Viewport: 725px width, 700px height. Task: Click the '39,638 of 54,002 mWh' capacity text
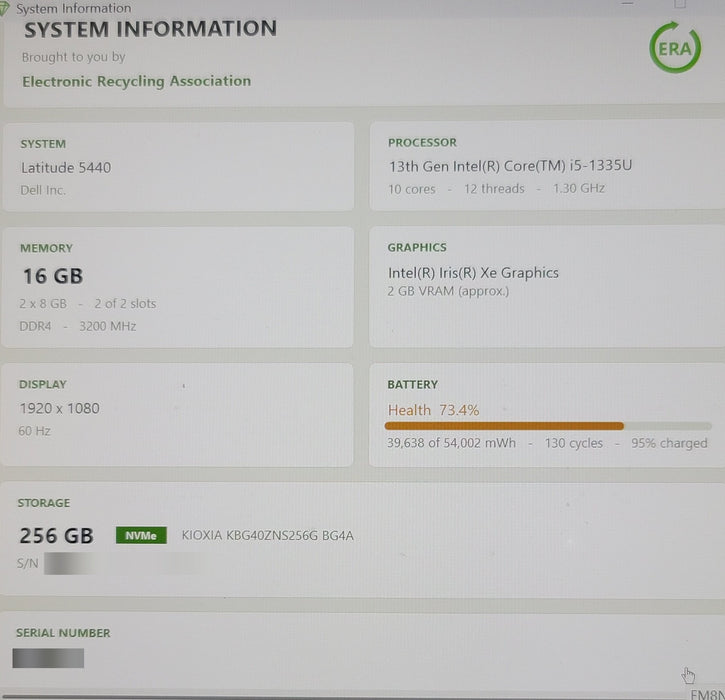(451, 443)
